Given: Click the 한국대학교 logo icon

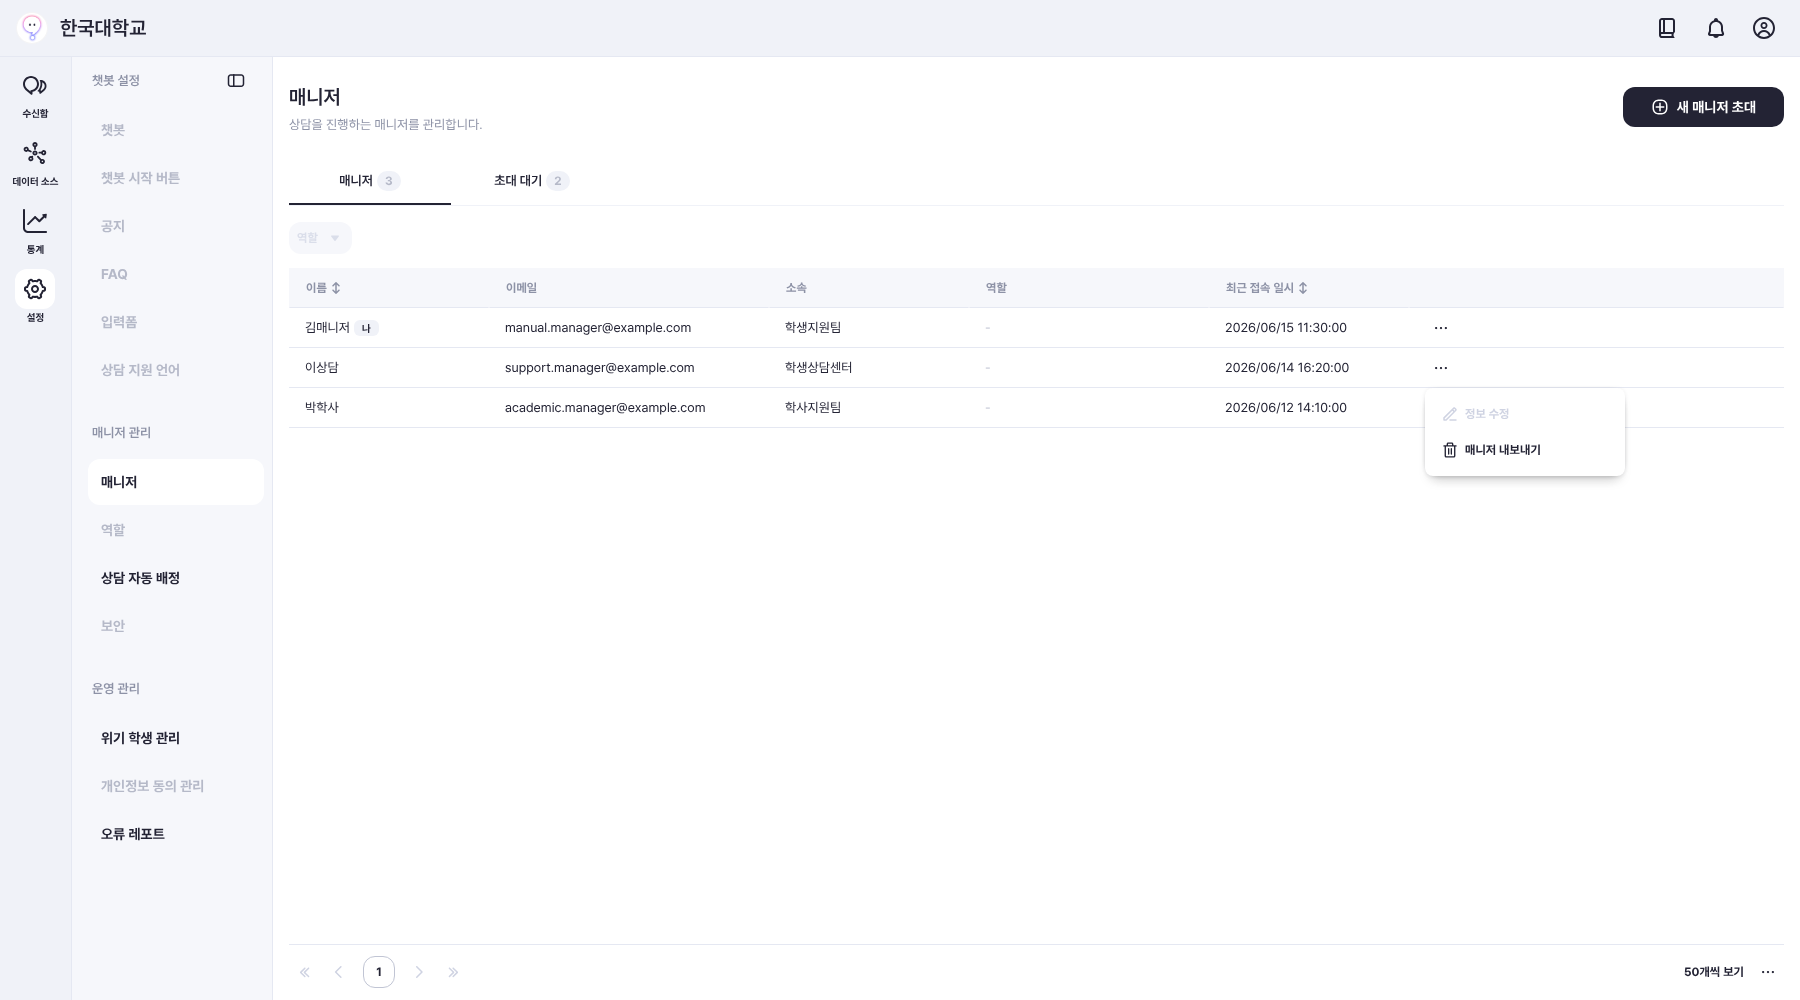Looking at the screenshot, I should 32,27.
